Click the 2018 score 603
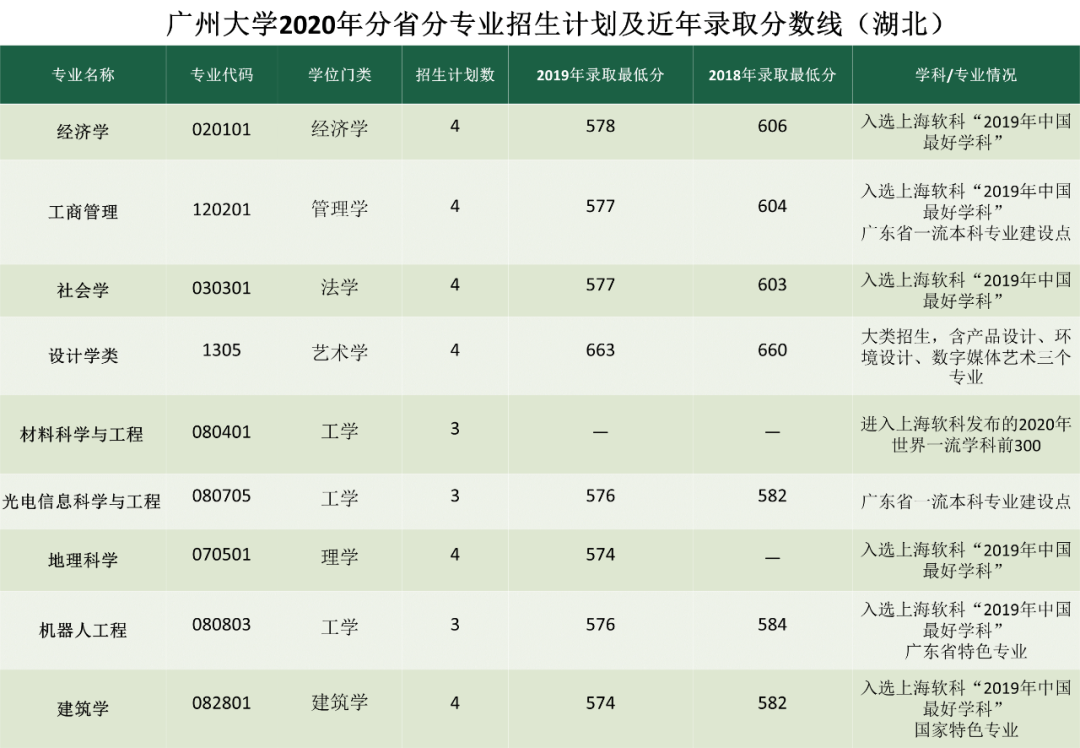The image size is (1080, 748). pyautogui.click(x=772, y=284)
